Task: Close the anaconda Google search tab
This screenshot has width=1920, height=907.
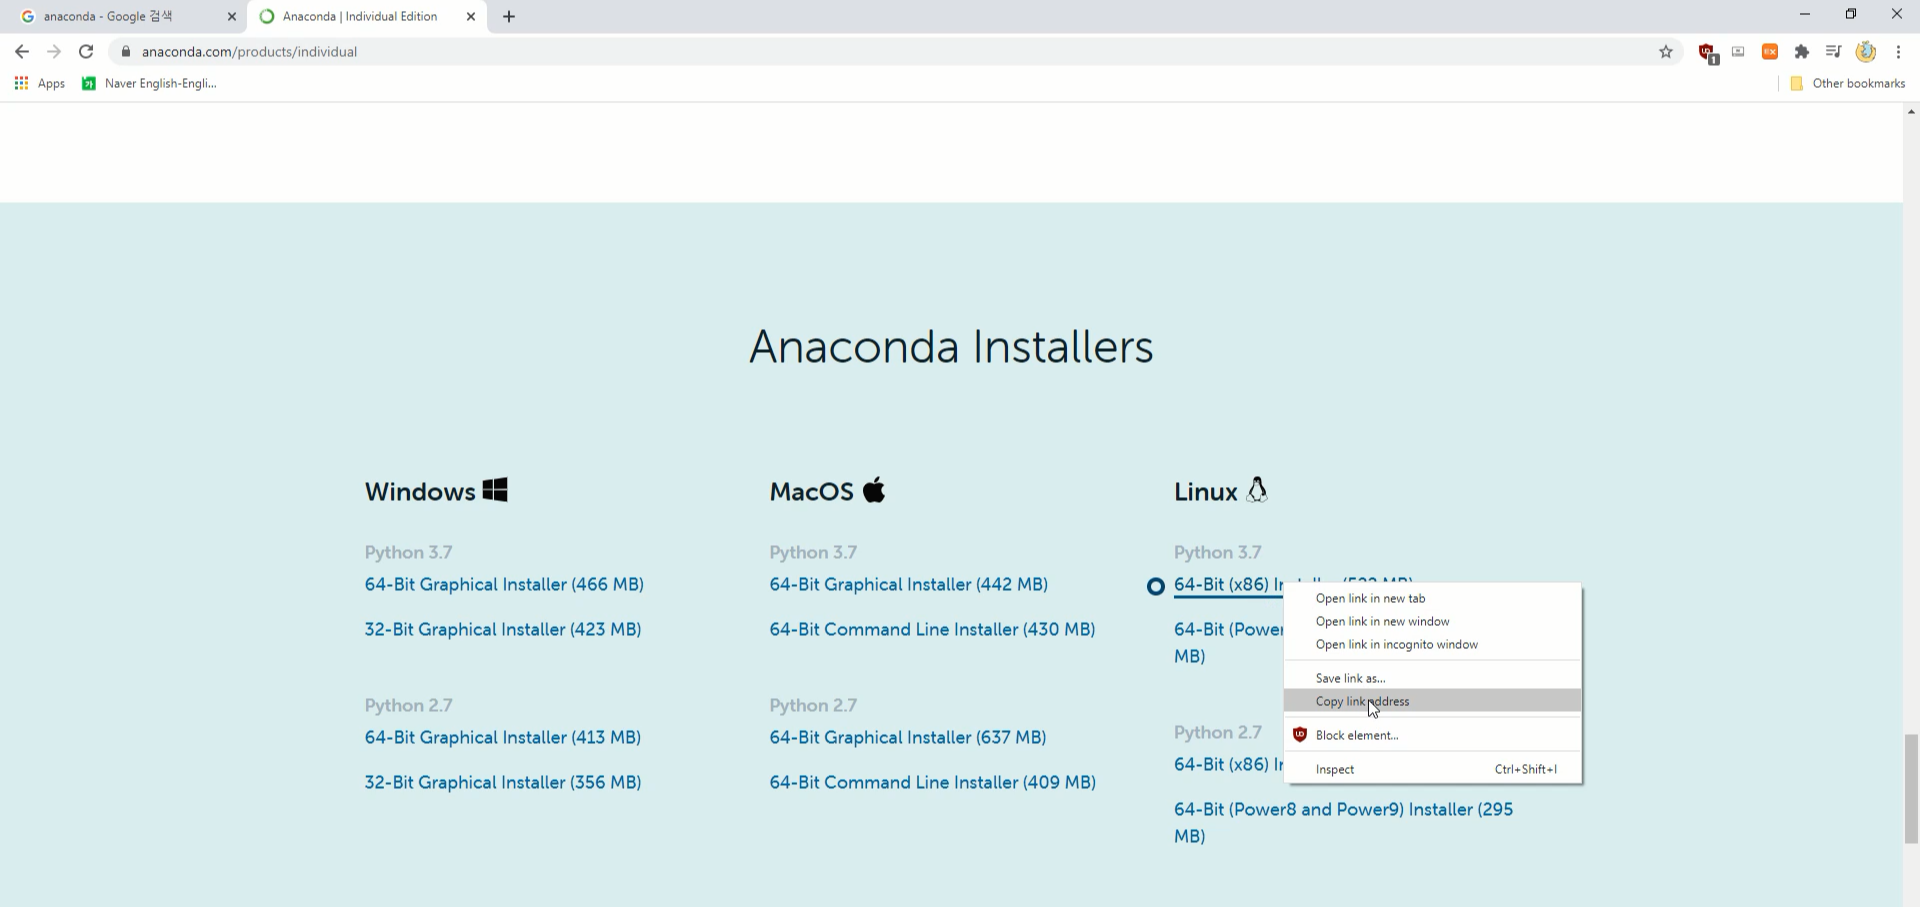Action: (232, 17)
